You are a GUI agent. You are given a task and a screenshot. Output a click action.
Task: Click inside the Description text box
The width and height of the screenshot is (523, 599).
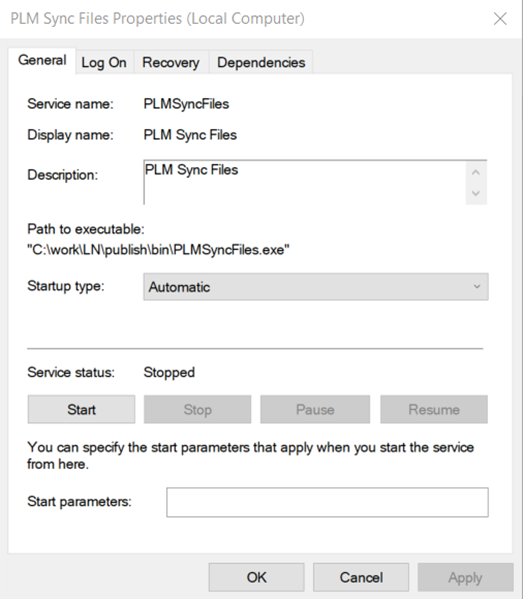(304, 182)
